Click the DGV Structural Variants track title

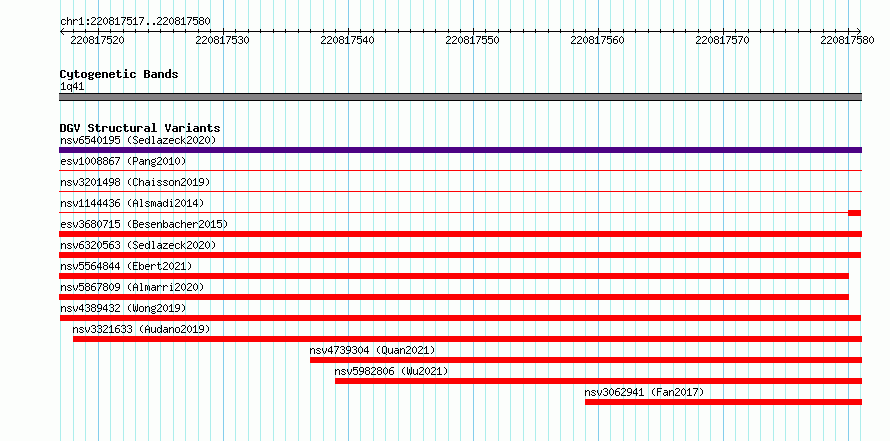click(140, 128)
